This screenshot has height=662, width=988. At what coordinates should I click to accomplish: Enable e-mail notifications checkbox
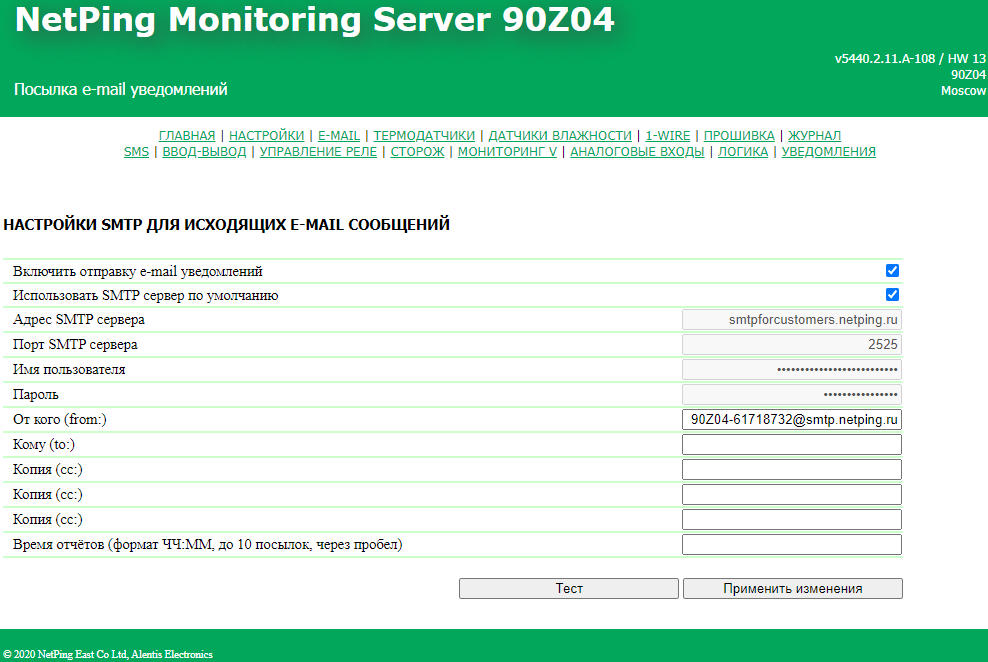coord(892,271)
